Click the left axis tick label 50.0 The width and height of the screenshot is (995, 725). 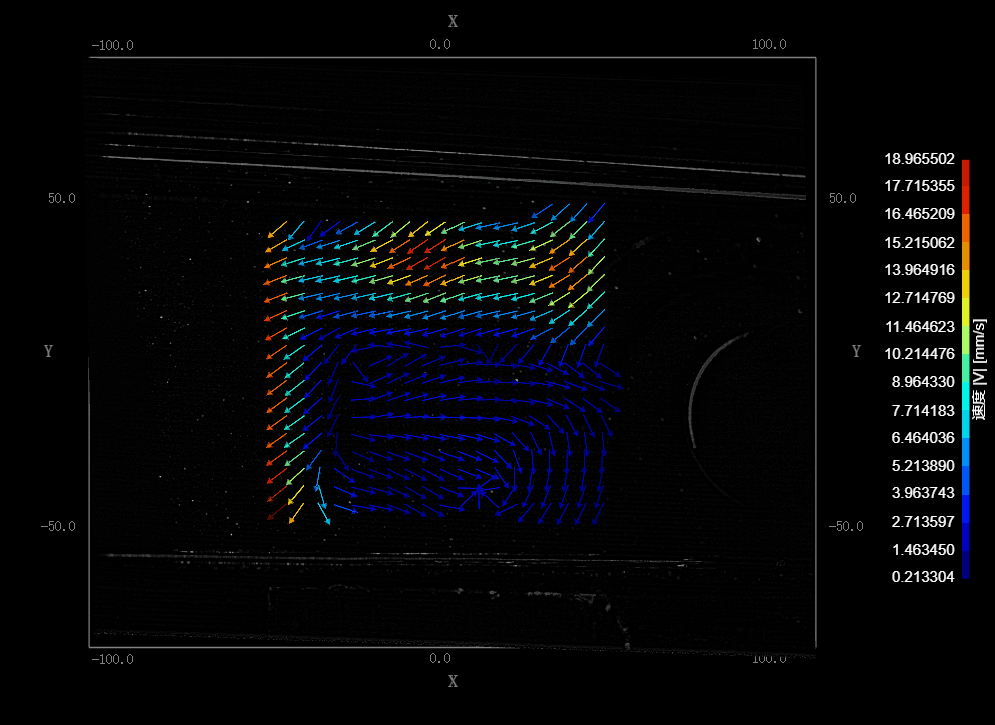(62, 198)
